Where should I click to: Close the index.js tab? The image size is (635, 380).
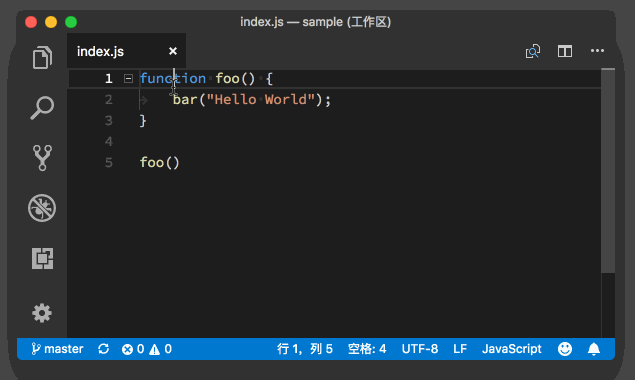[173, 51]
